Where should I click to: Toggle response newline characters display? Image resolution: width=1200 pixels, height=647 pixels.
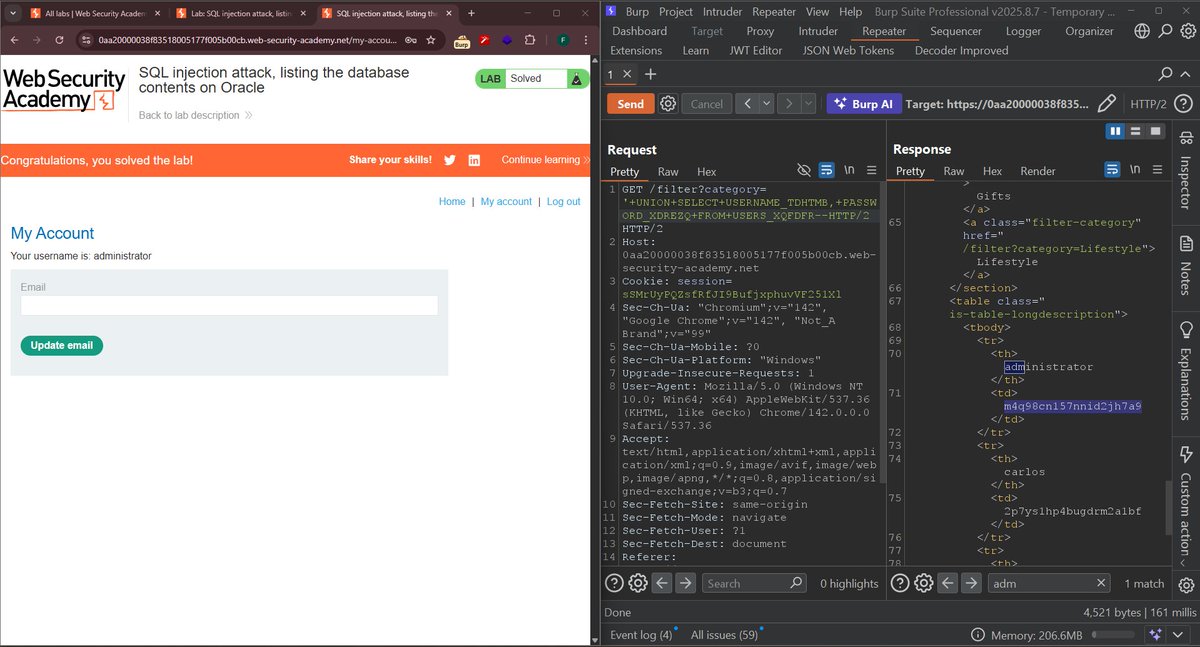pyautogui.click(x=1134, y=170)
